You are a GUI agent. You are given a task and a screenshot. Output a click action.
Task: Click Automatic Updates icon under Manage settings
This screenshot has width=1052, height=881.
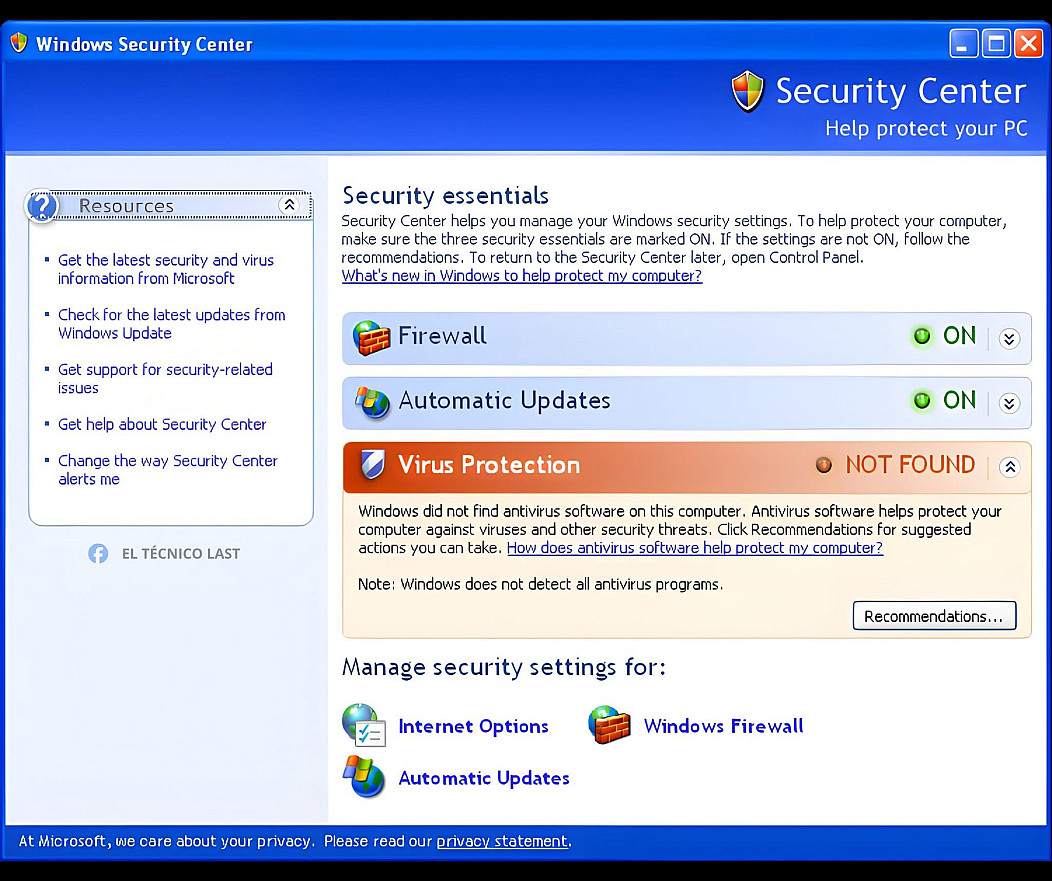pyautogui.click(x=364, y=777)
